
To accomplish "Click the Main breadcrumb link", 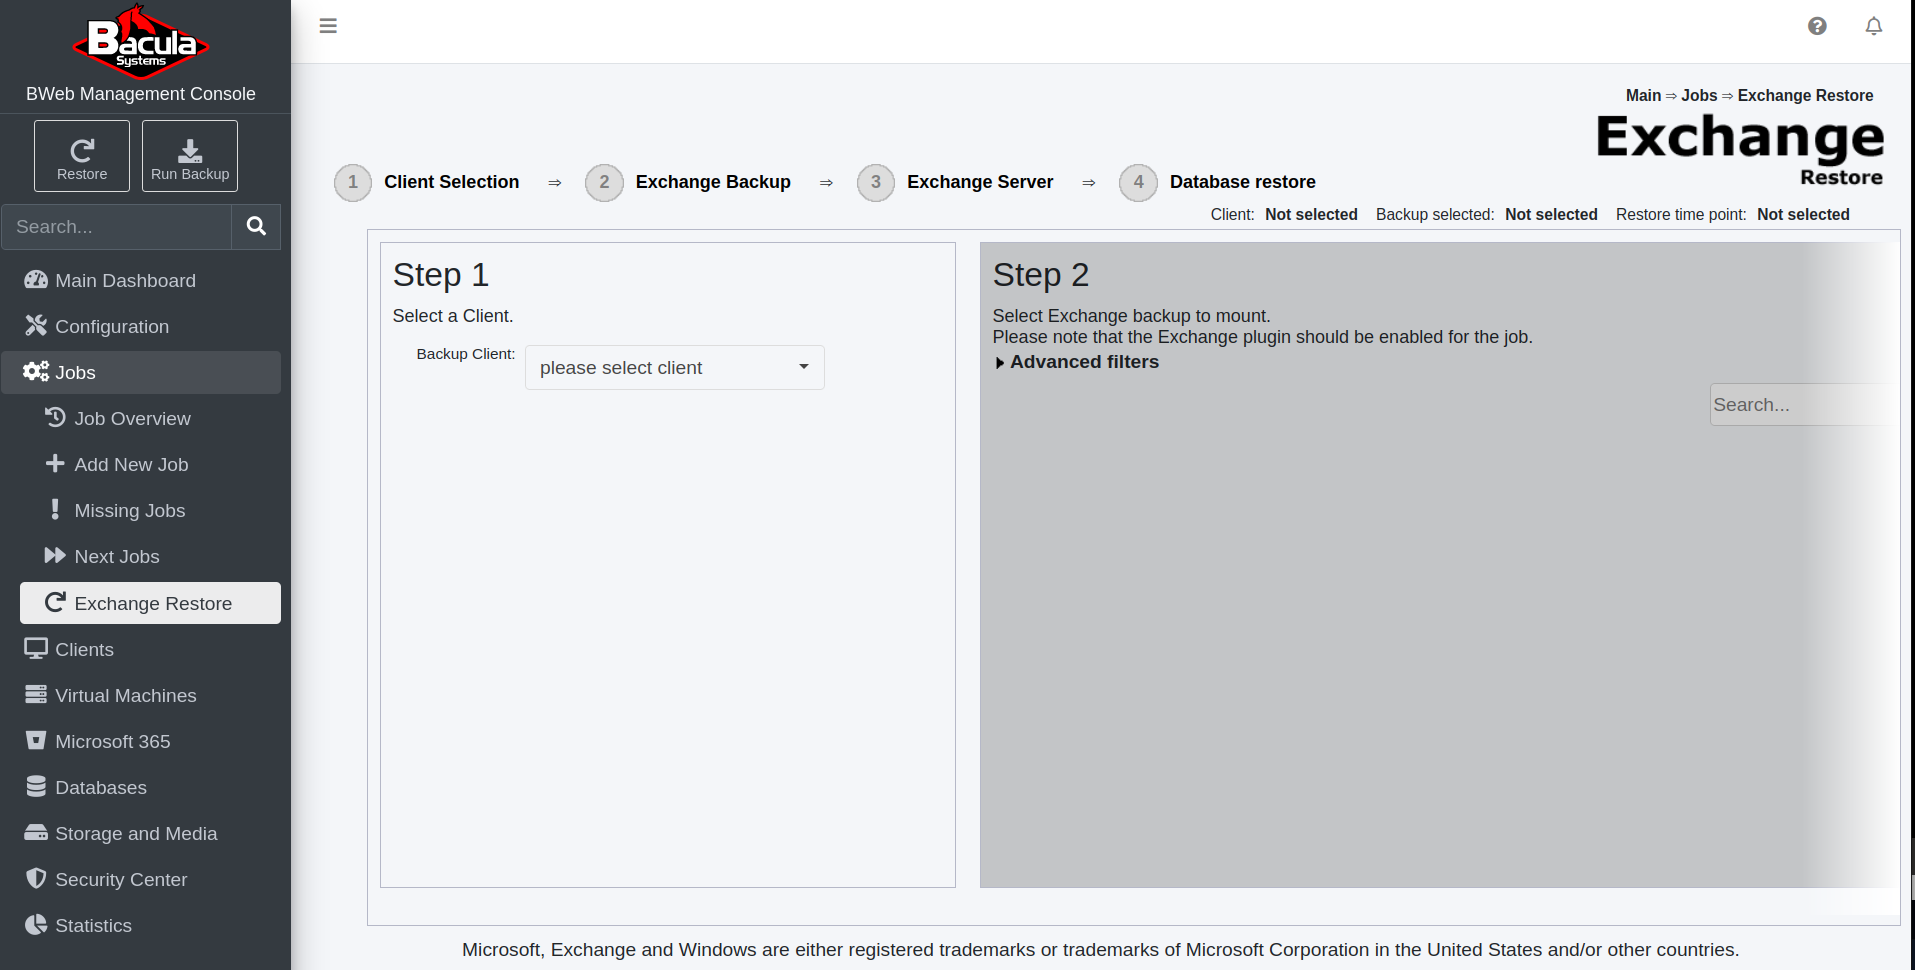I will (1643, 95).
